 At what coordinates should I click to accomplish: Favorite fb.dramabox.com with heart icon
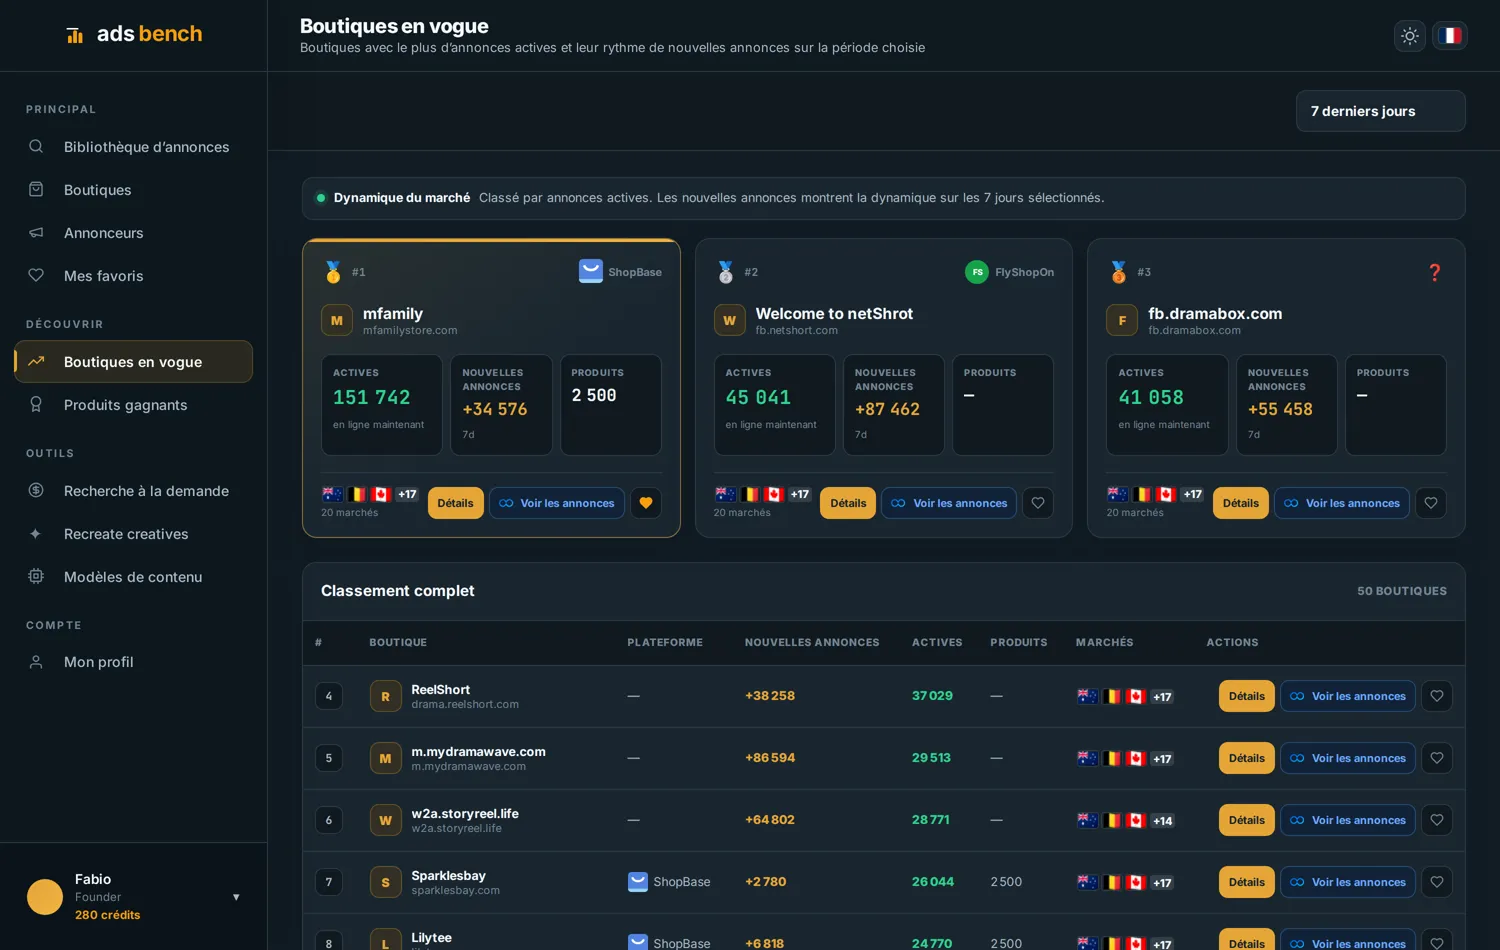tap(1431, 503)
